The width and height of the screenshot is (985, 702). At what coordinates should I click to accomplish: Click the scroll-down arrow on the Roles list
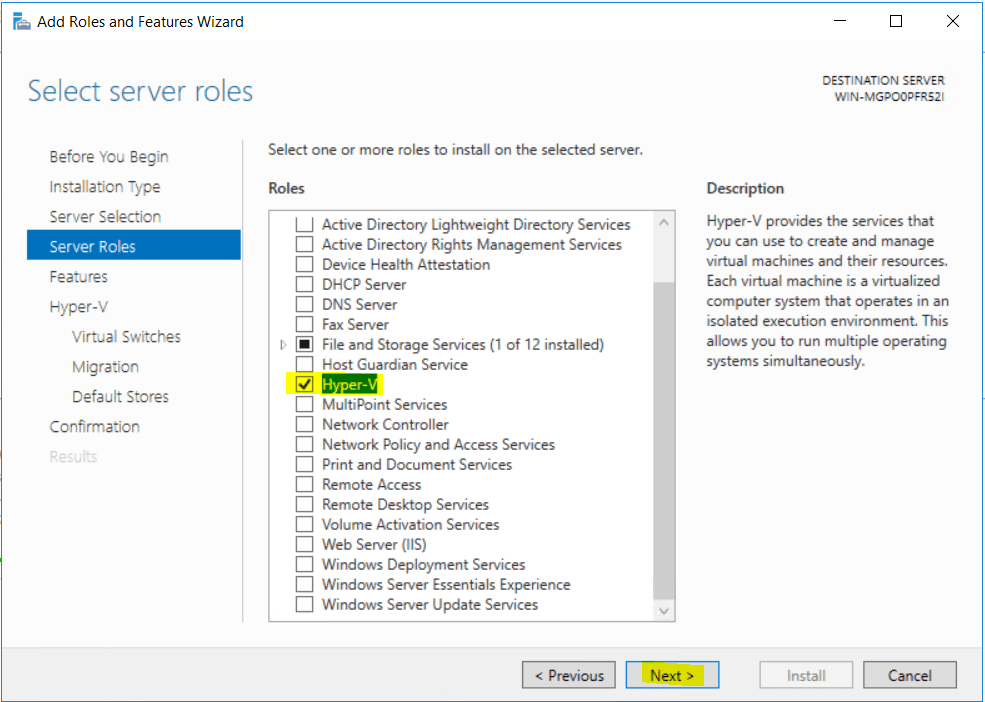point(663,611)
